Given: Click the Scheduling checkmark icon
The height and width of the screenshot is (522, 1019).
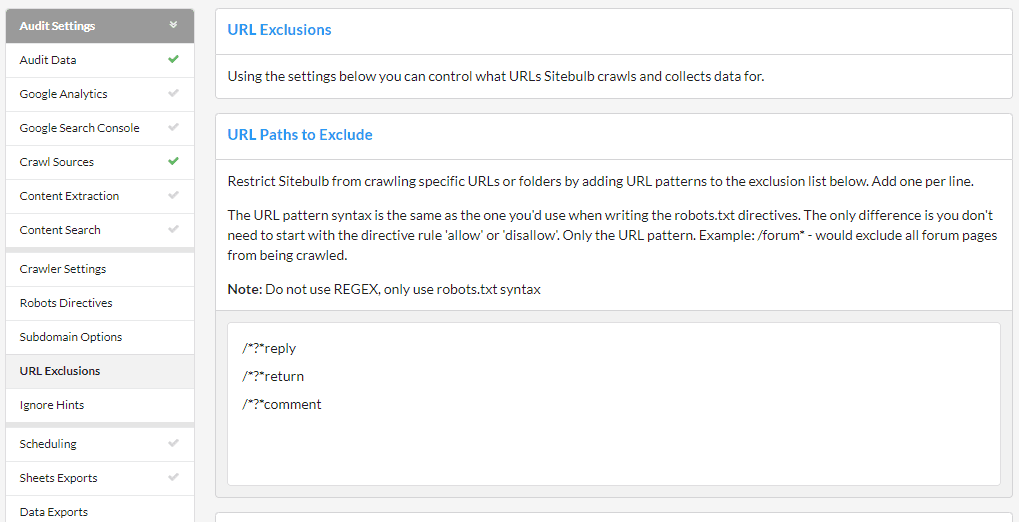Looking at the screenshot, I should coord(174,444).
